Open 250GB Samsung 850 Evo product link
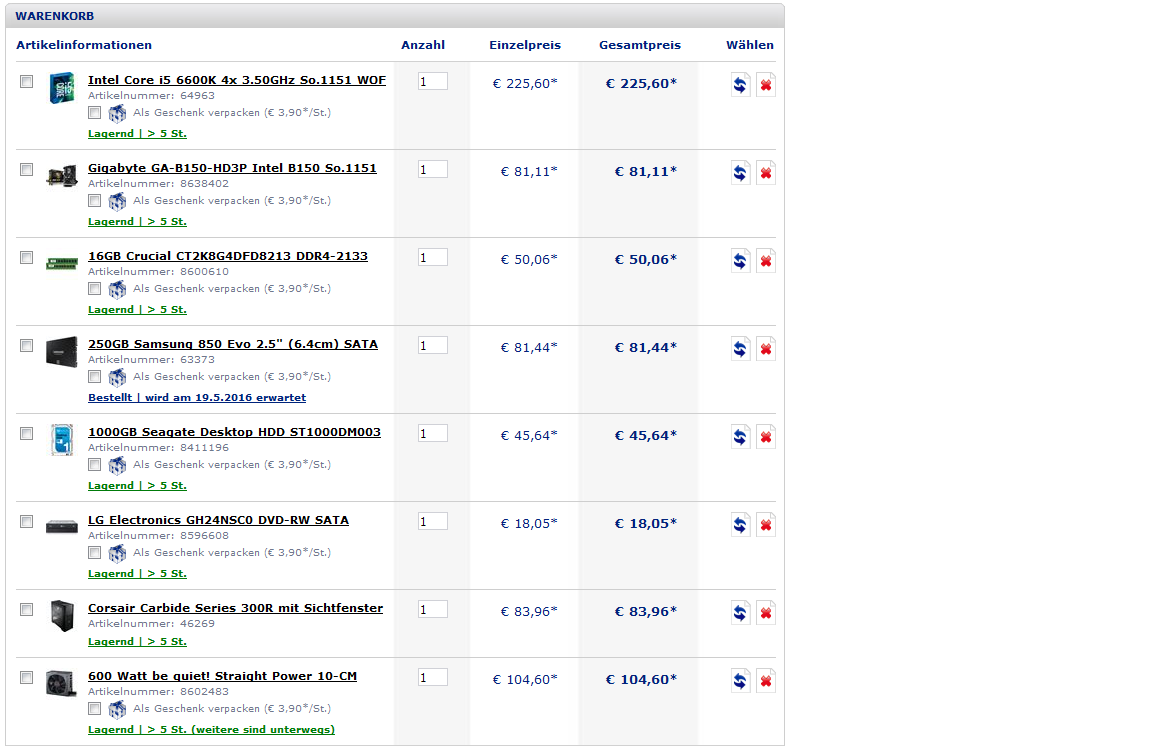Image resolution: width=1152 pixels, height=746 pixels. point(233,344)
